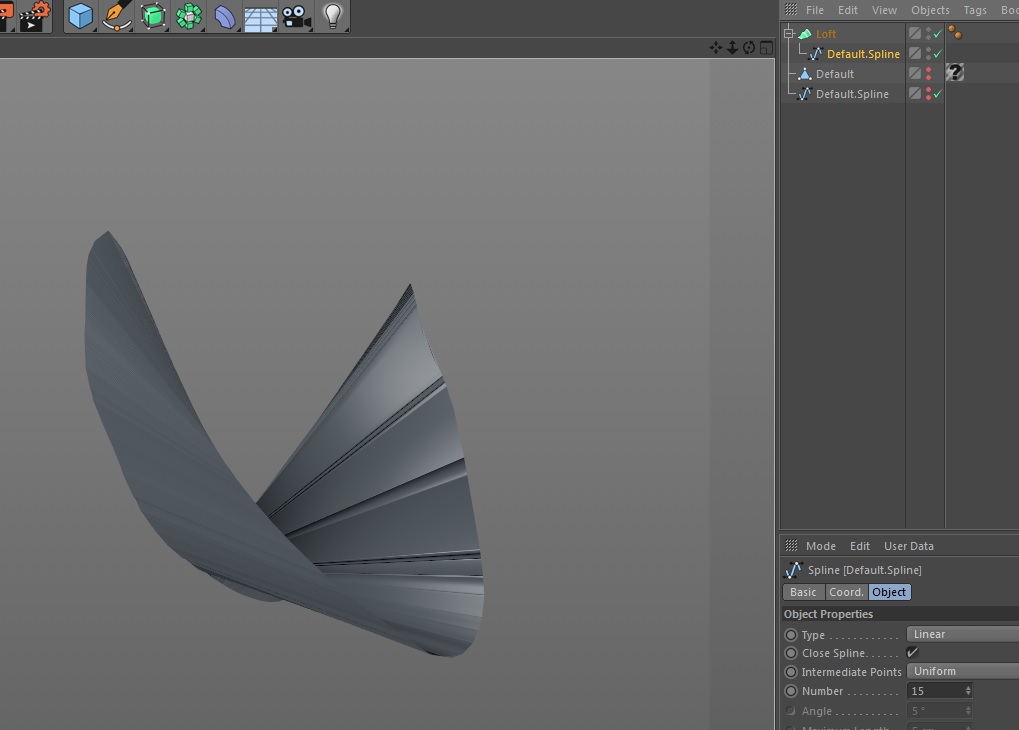Viewport: 1019px width, 730px height.
Task: Click the green Subdivision Surface generator icon
Action: coord(153,16)
